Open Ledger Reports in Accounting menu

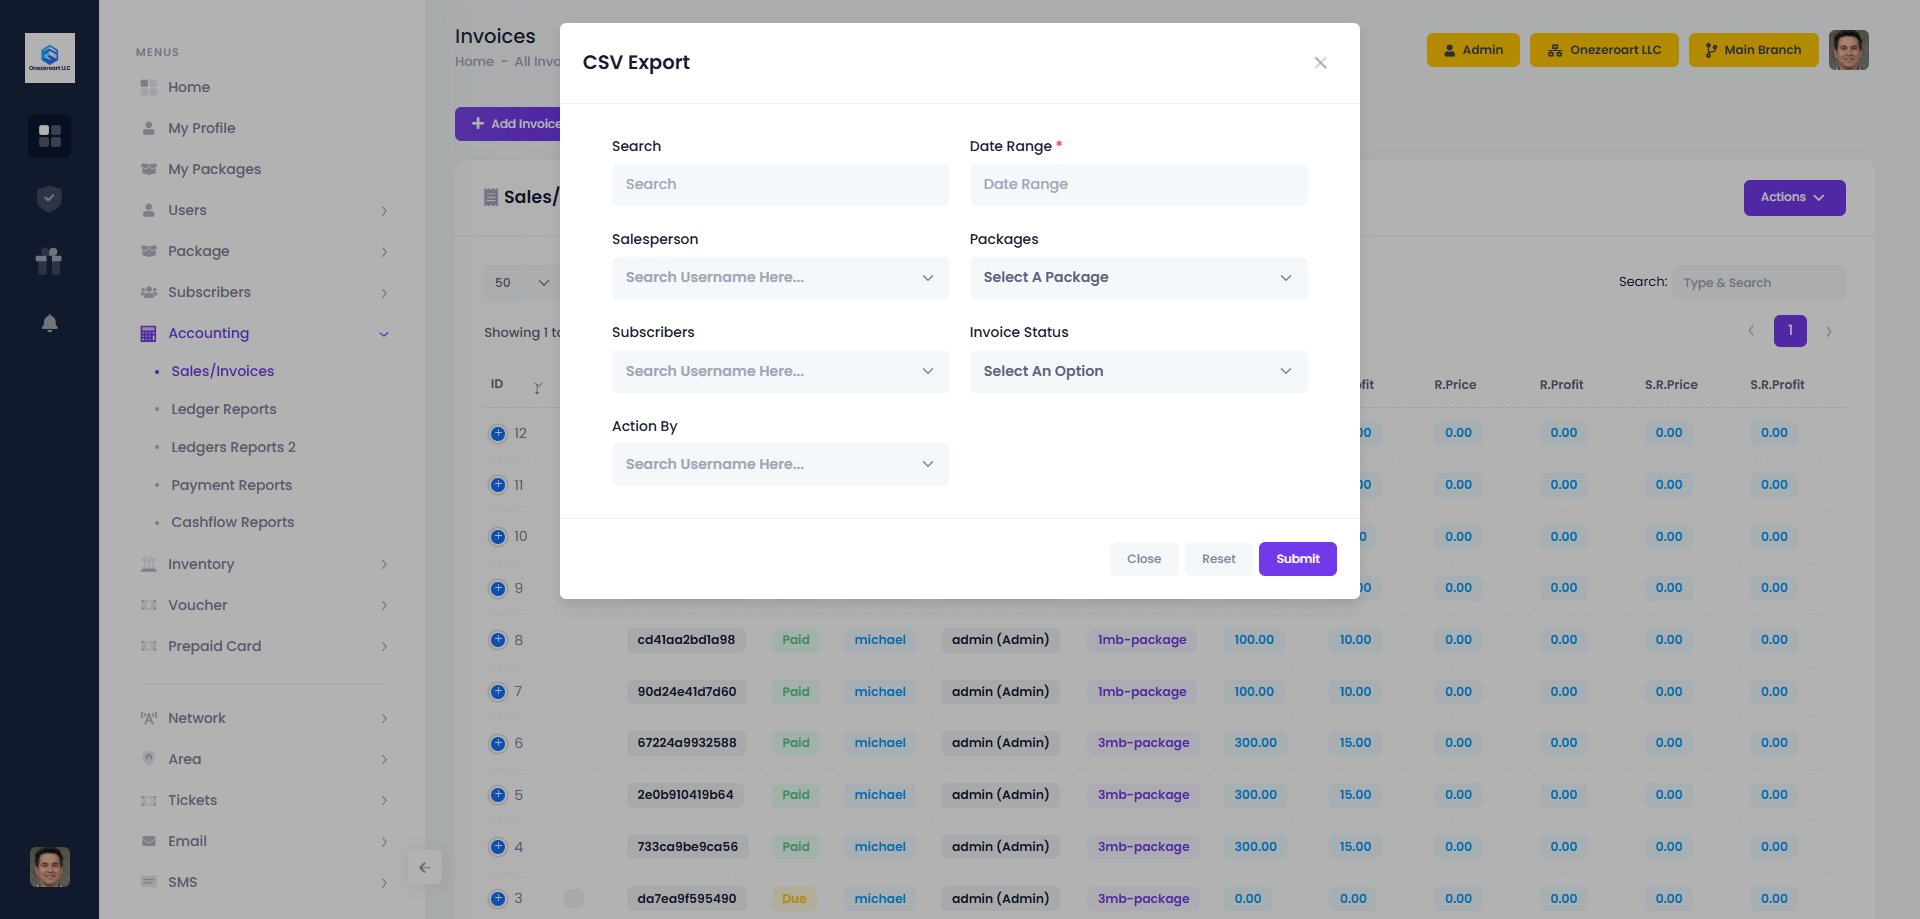pyautogui.click(x=224, y=409)
